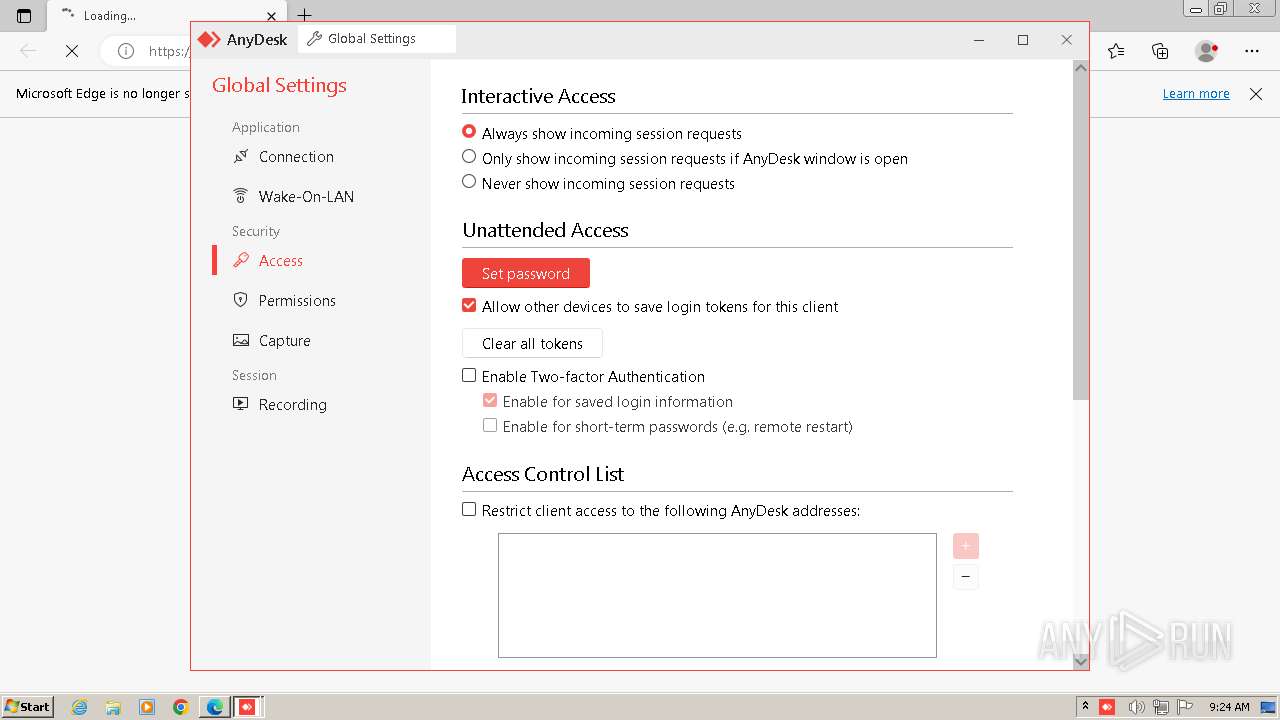Check Restrict client access checkbox

click(x=469, y=510)
